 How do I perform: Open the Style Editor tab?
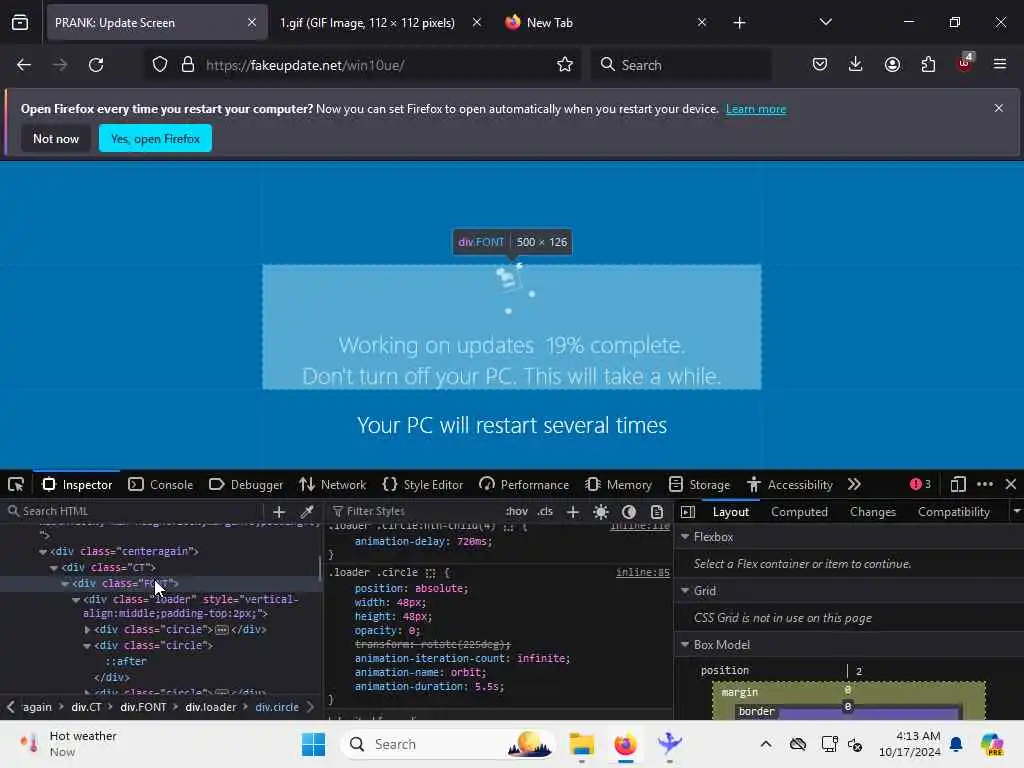click(423, 485)
